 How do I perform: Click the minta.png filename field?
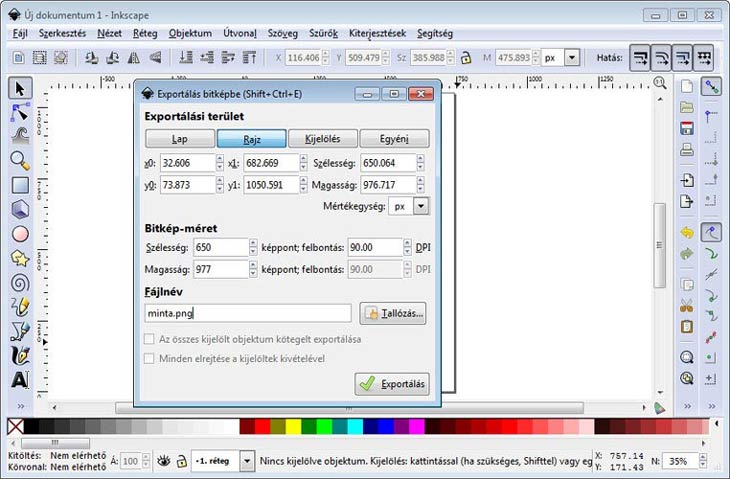tap(247, 313)
